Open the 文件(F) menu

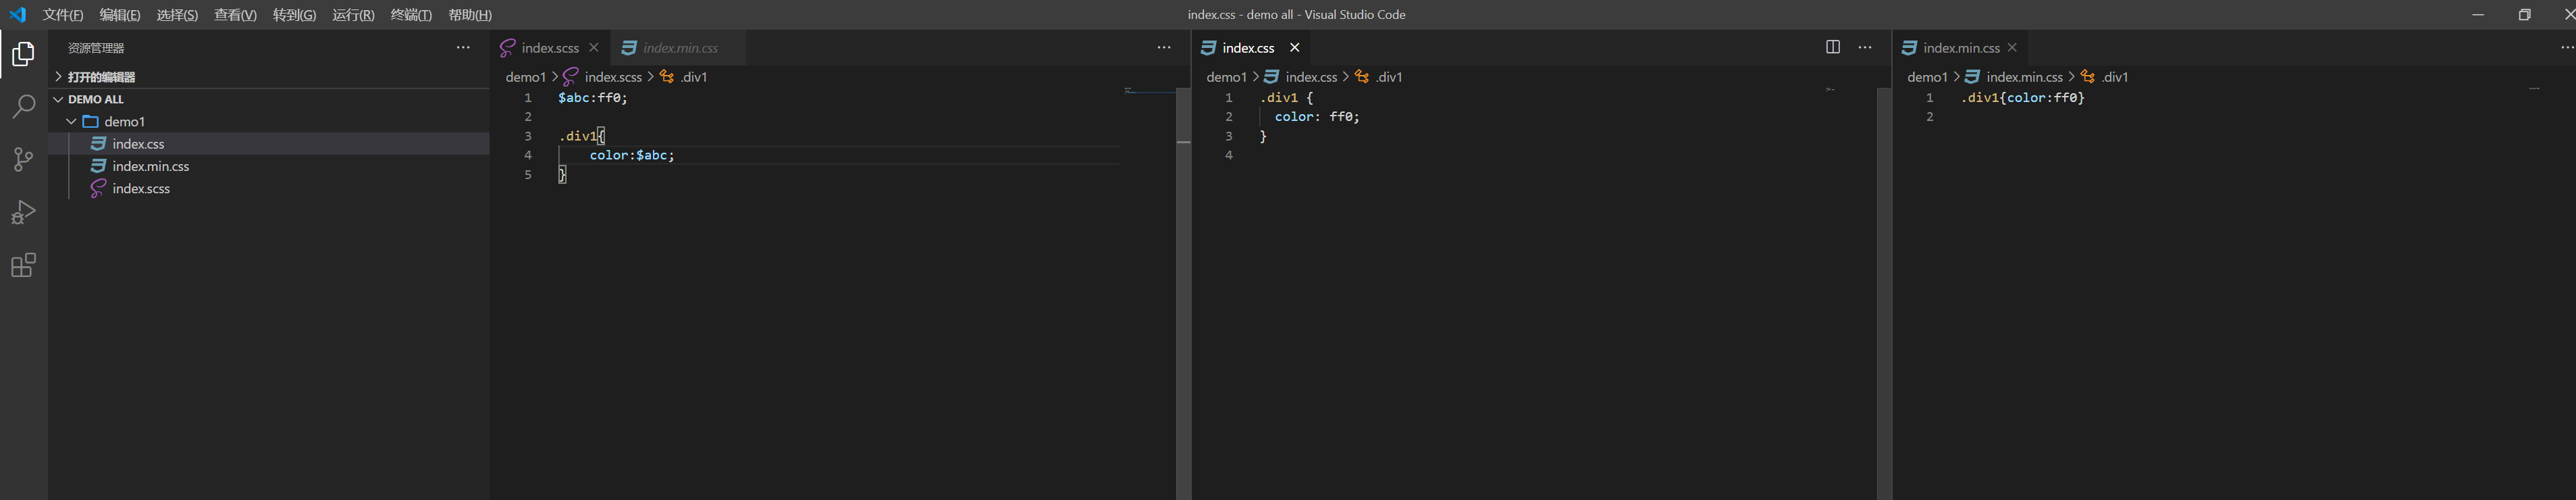click(x=63, y=15)
